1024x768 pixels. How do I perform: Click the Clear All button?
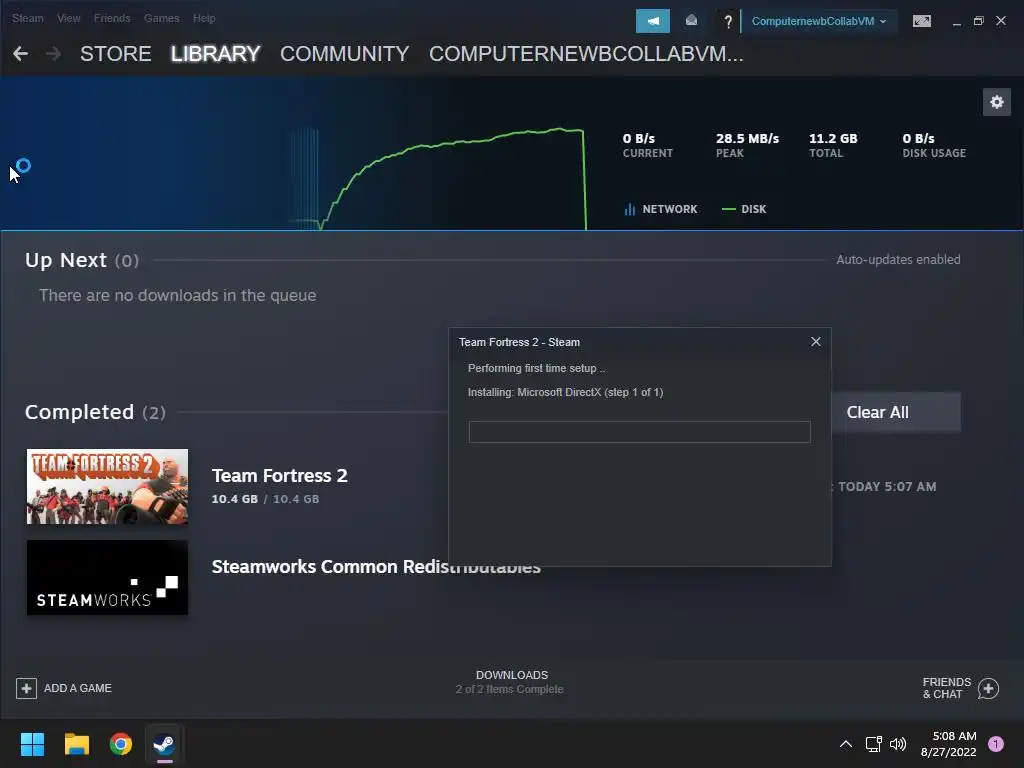point(895,412)
